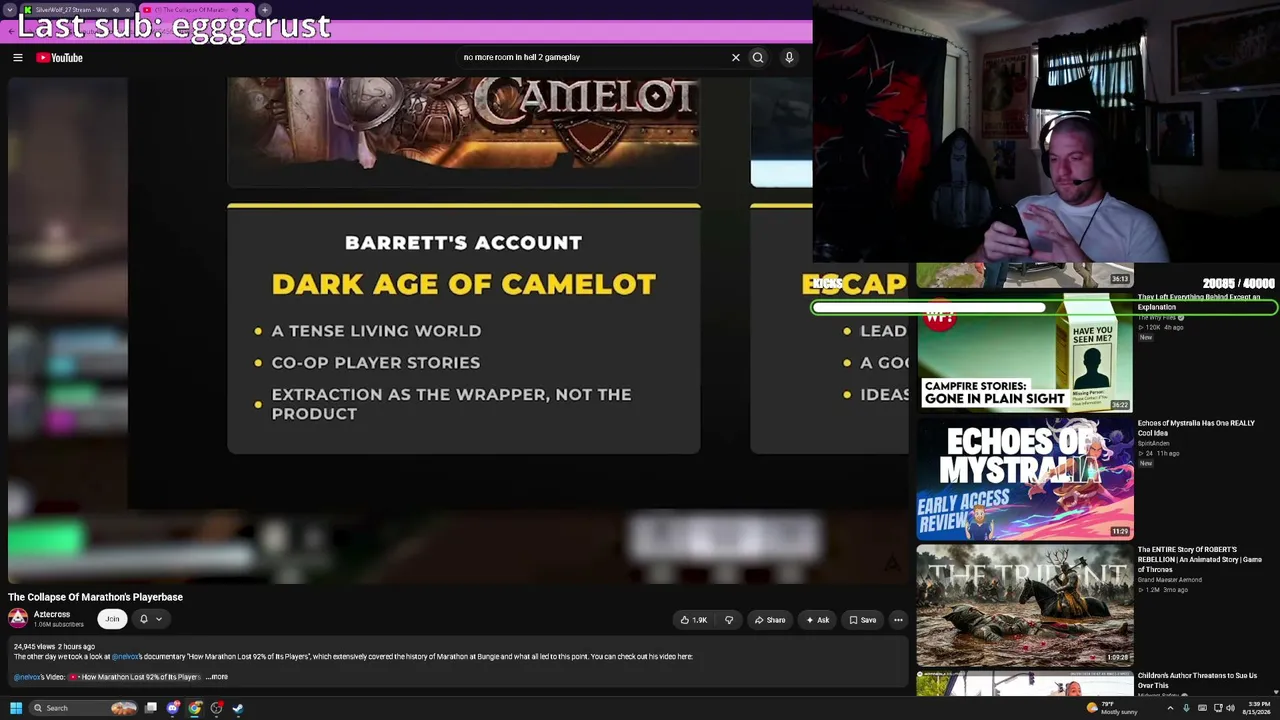The width and height of the screenshot is (1280, 720).
Task: Open more actions three-dot menu
Action: pos(898,620)
